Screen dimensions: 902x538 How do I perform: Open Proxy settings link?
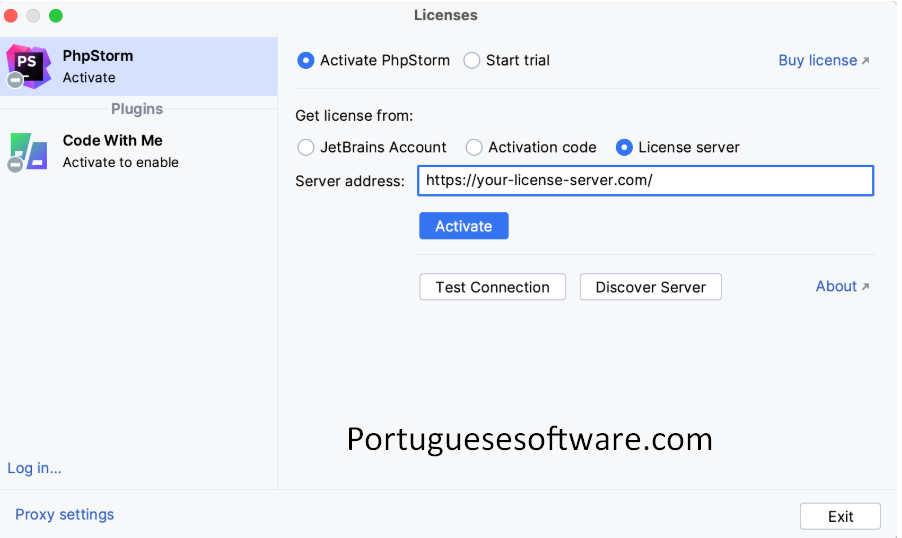click(64, 514)
